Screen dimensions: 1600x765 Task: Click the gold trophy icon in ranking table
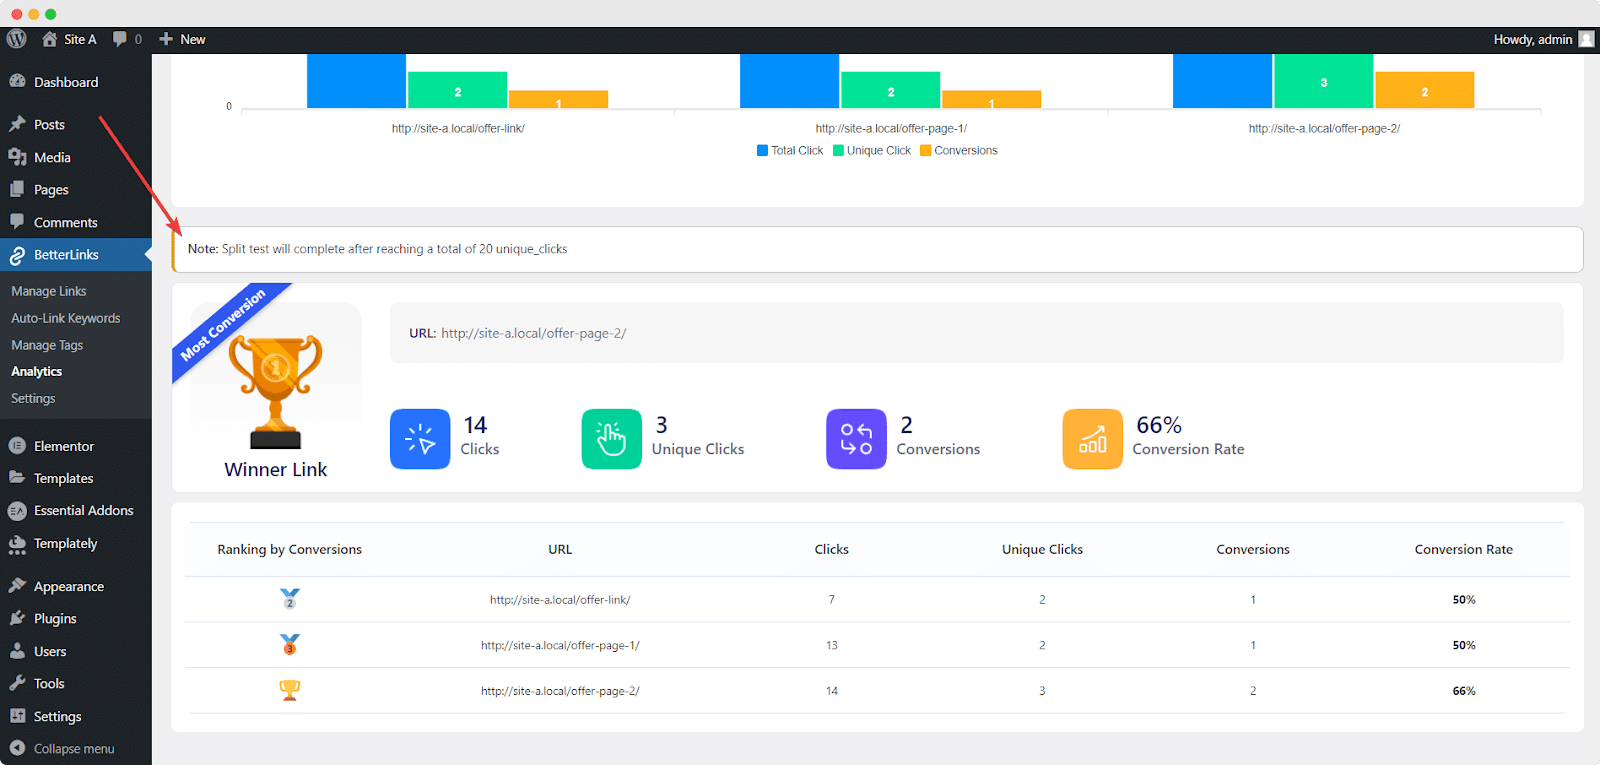(290, 690)
